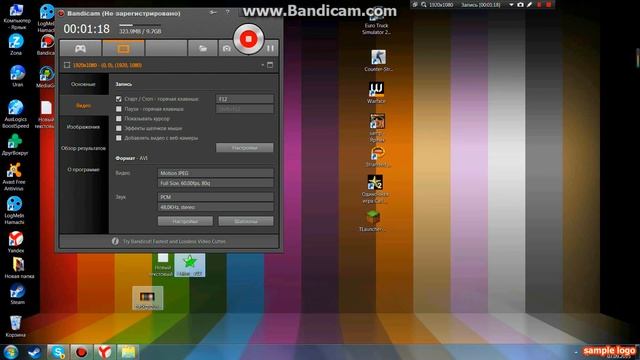Toggle Старт / Стоп hotkey checkbox

tap(119, 99)
